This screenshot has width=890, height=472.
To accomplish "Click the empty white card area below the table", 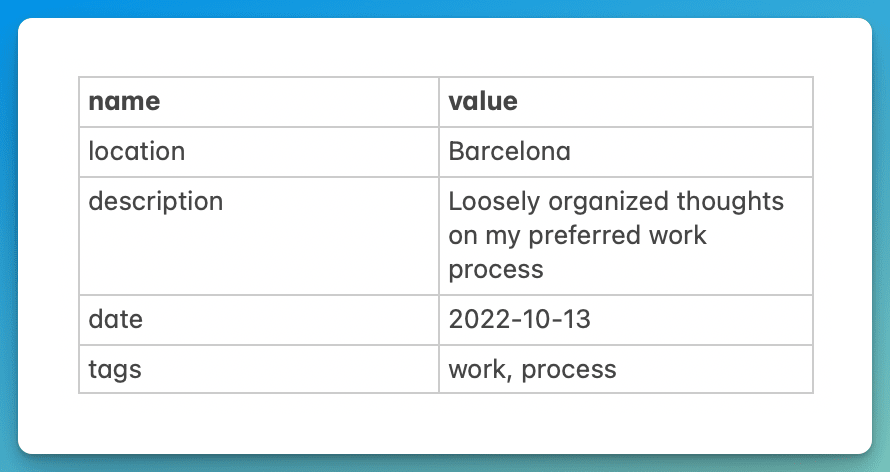I will click(x=445, y=423).
